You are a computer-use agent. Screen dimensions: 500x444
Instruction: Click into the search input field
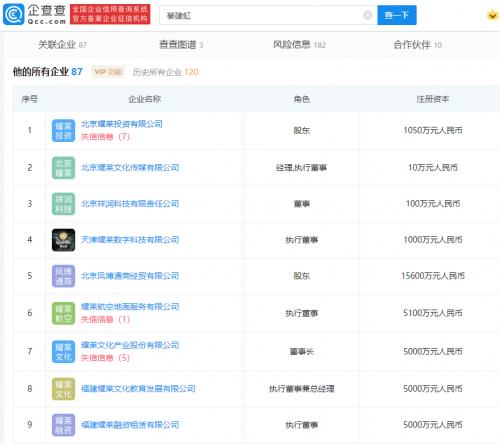point(262,15)
